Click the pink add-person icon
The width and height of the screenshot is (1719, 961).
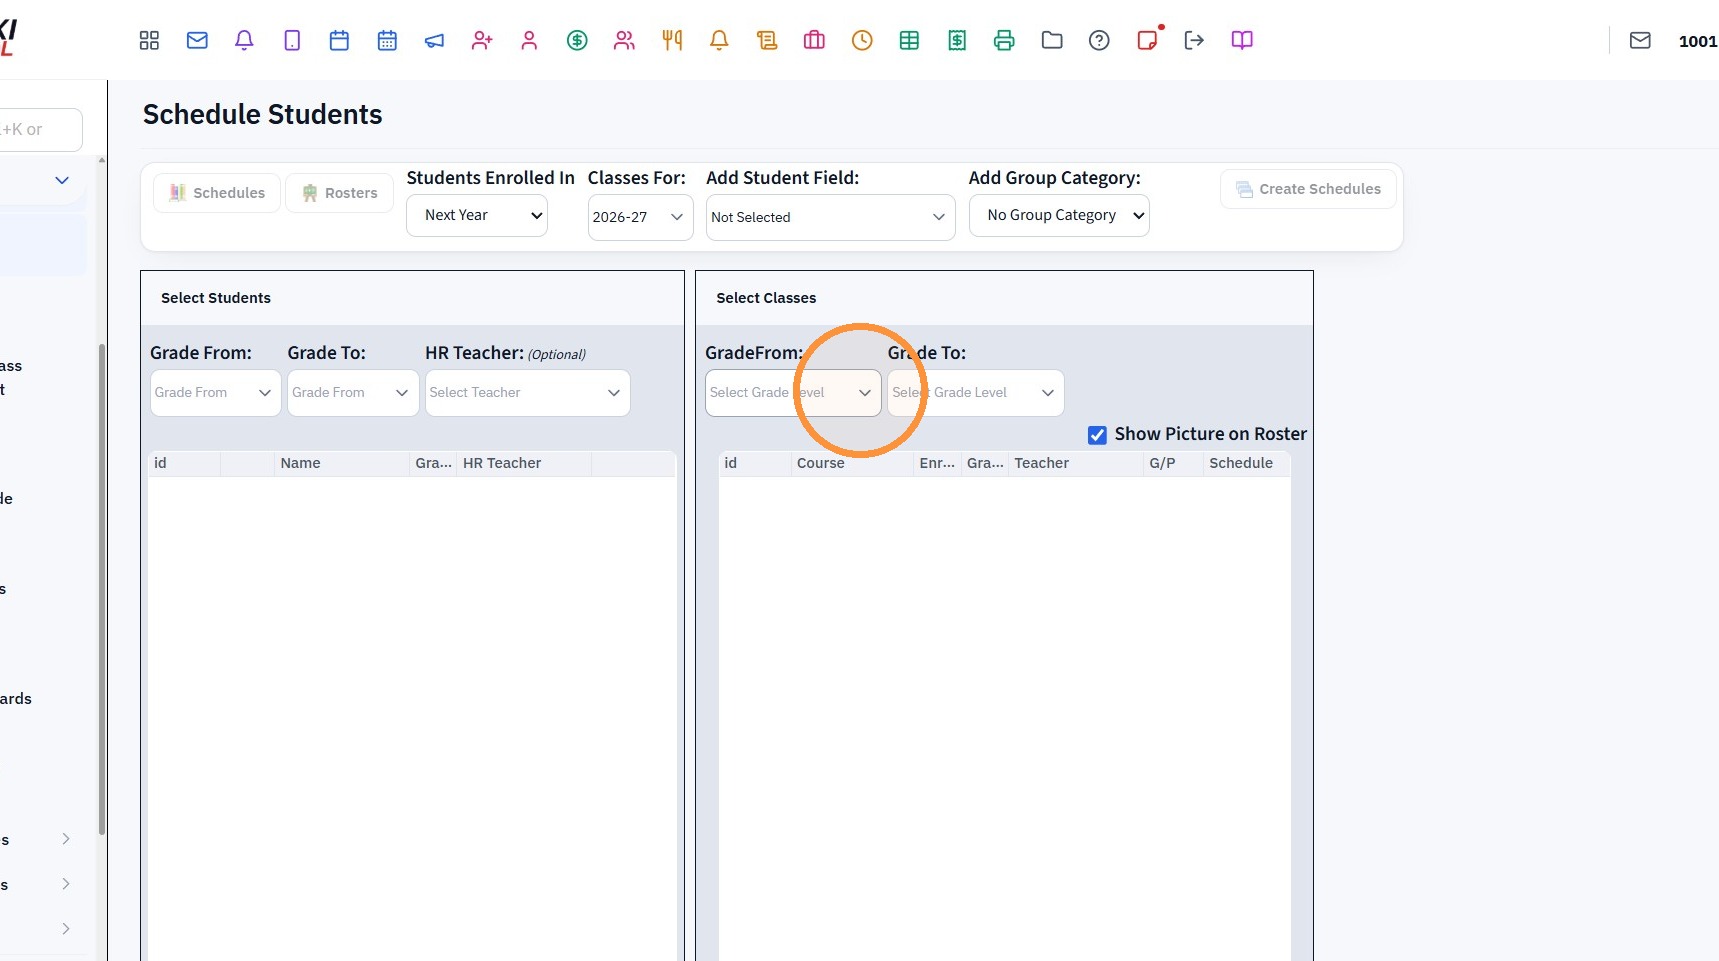[x=482, y=40]
